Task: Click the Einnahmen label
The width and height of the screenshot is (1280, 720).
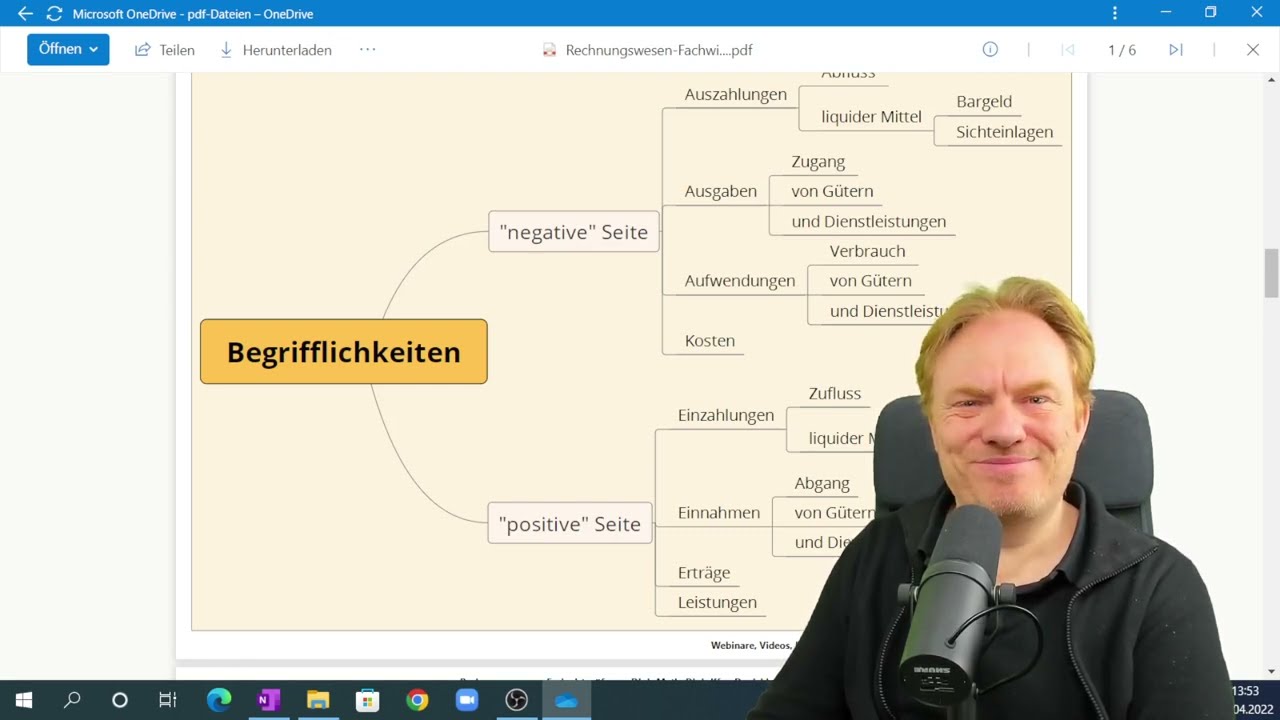Action: click(x=719, y=513)
